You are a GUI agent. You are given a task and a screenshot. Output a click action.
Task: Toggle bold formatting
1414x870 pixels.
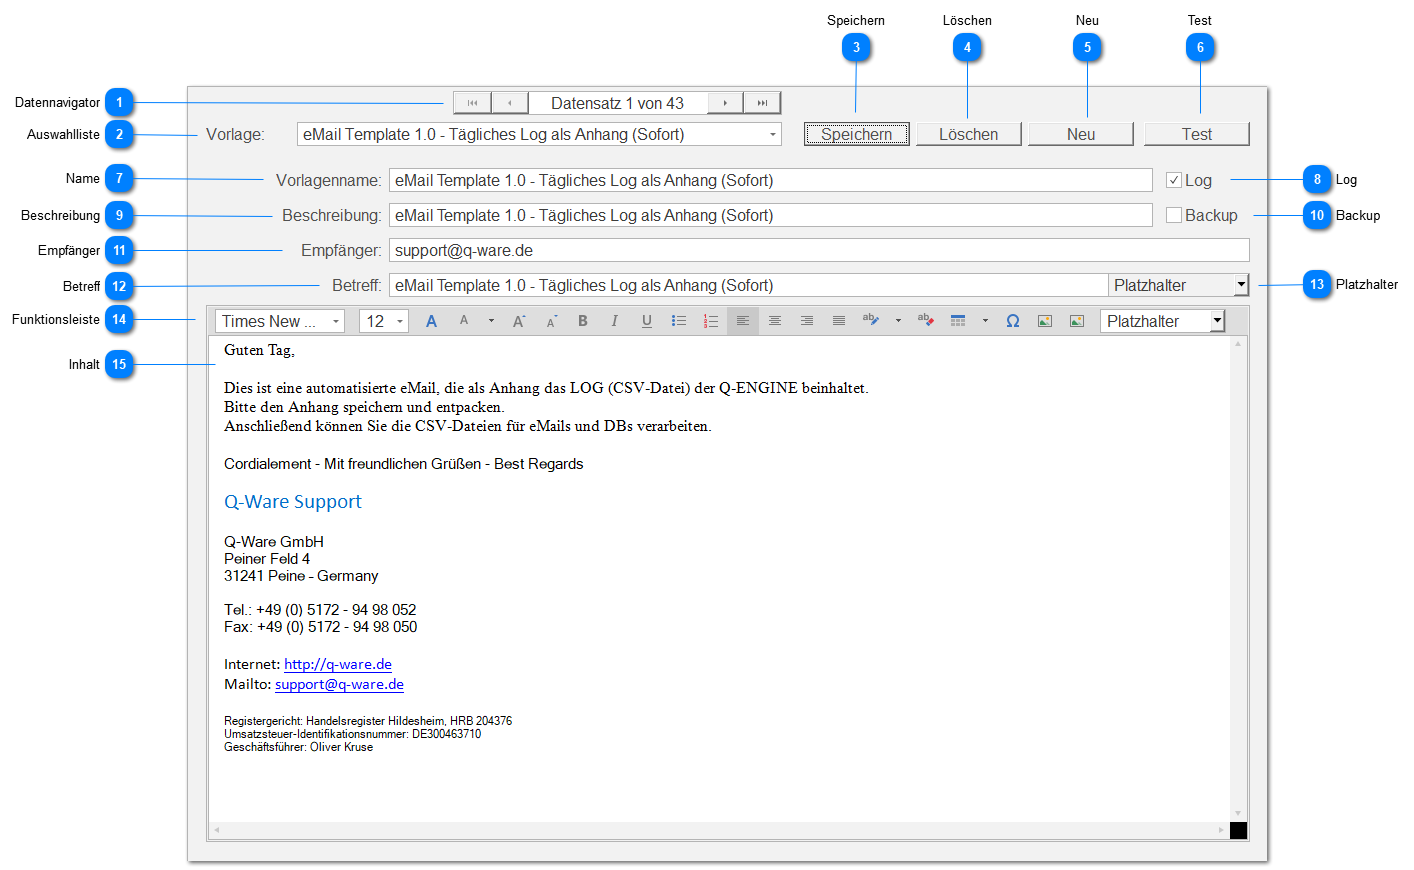tap(583, 321)
